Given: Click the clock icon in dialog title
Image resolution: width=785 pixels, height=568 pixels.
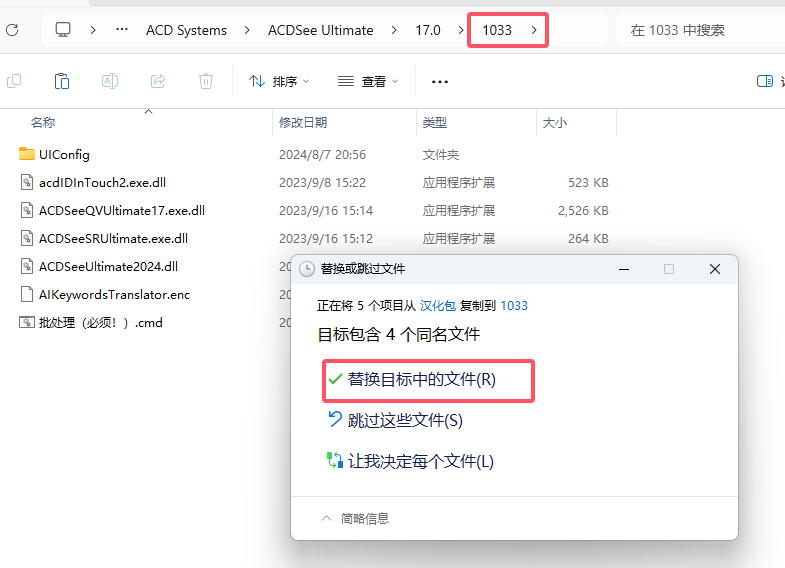Looking at the screenshot, I should coord(307,269).
